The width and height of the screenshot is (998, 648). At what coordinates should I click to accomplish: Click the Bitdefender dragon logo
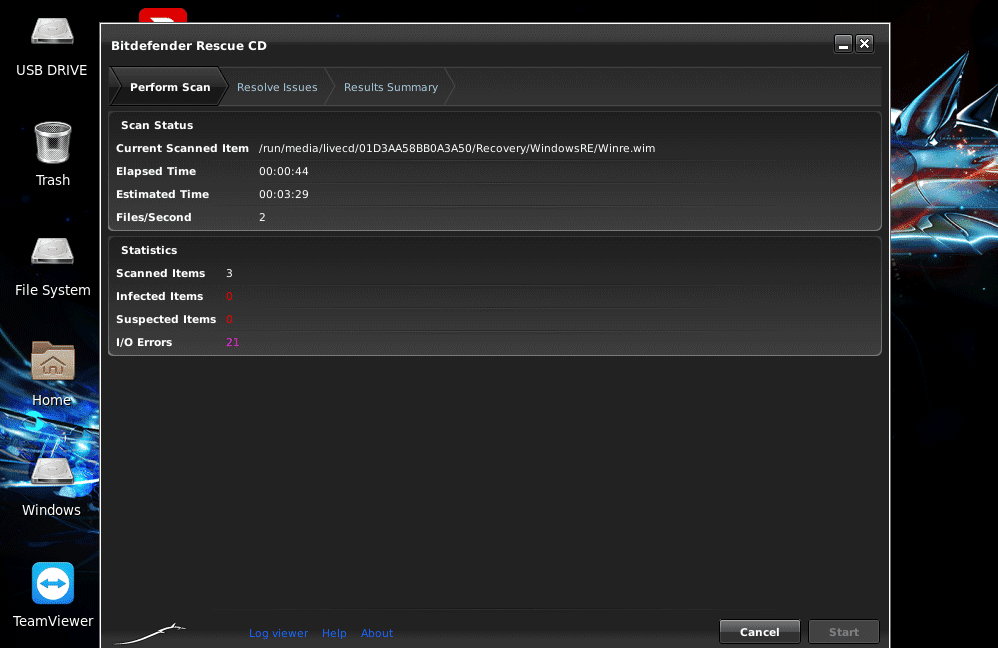click(150, 634)
